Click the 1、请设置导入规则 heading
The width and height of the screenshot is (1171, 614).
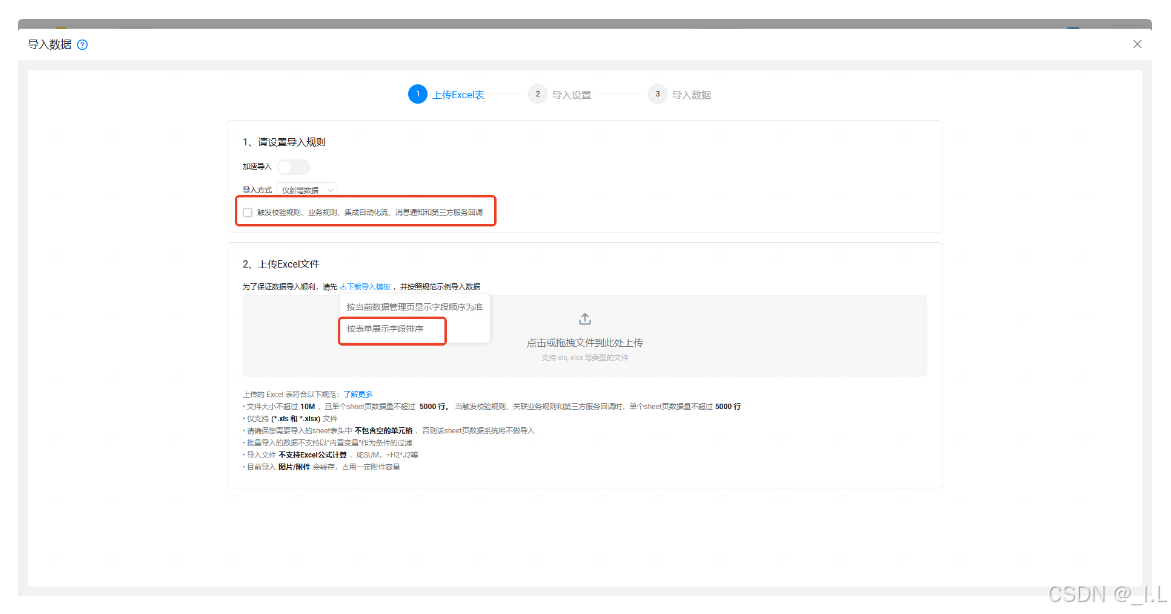(284, 142)
